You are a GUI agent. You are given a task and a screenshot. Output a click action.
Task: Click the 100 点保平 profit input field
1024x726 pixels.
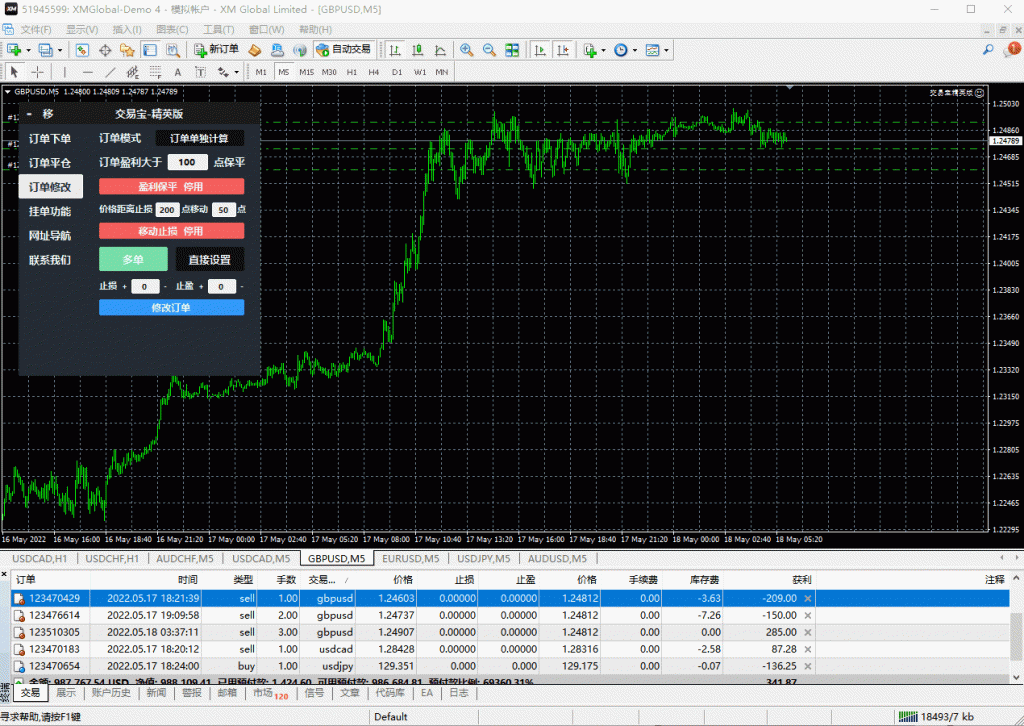click(187, 162)
